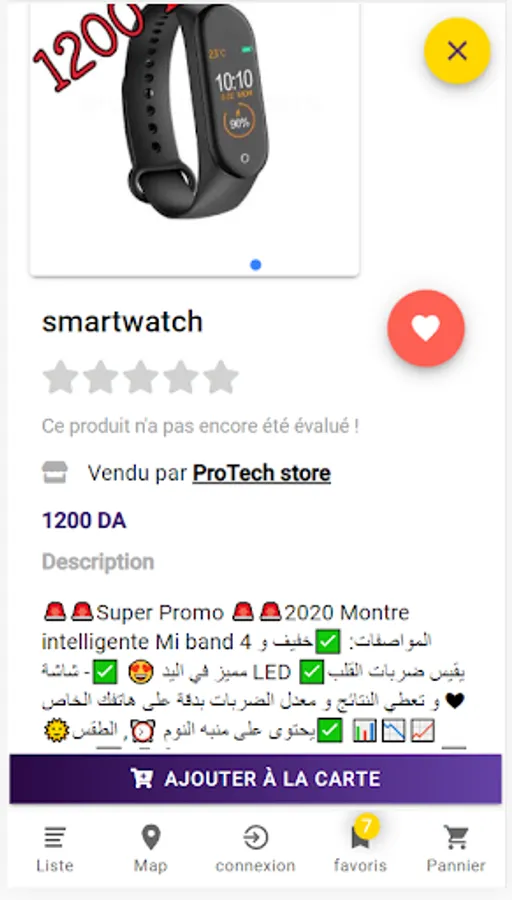Rate product with the third star

pyautogui.click(x=141, y=377)
